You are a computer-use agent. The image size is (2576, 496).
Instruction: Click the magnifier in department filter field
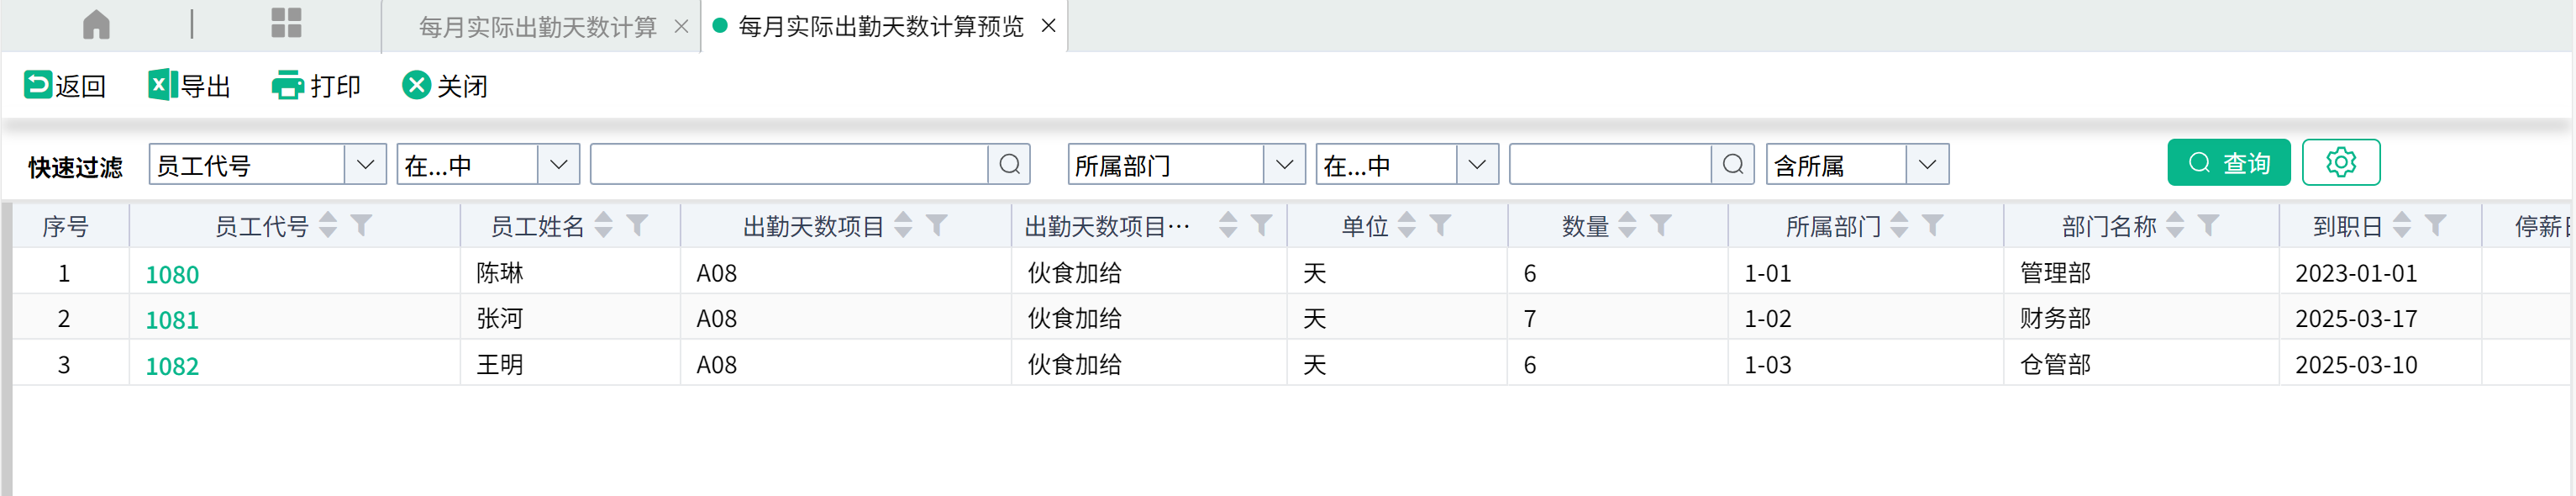coord(1733,164)
